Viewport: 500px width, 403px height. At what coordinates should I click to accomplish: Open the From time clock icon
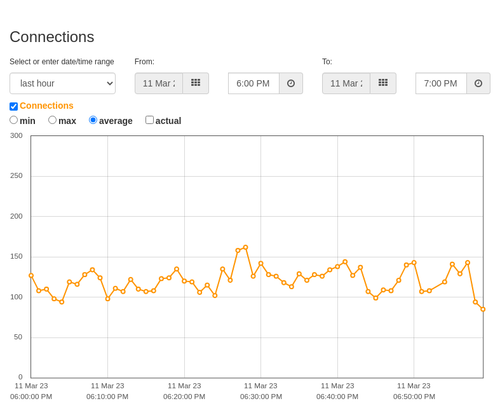click(291, 83)
